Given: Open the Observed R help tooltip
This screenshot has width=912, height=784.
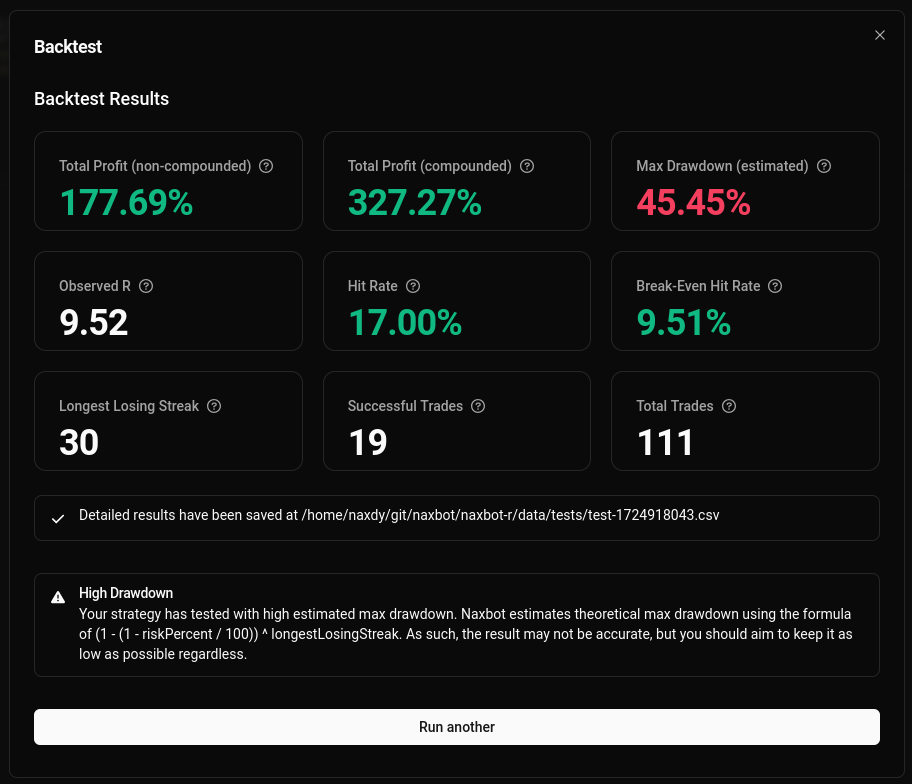Looking at the screenshot, I should click(146, 286).
